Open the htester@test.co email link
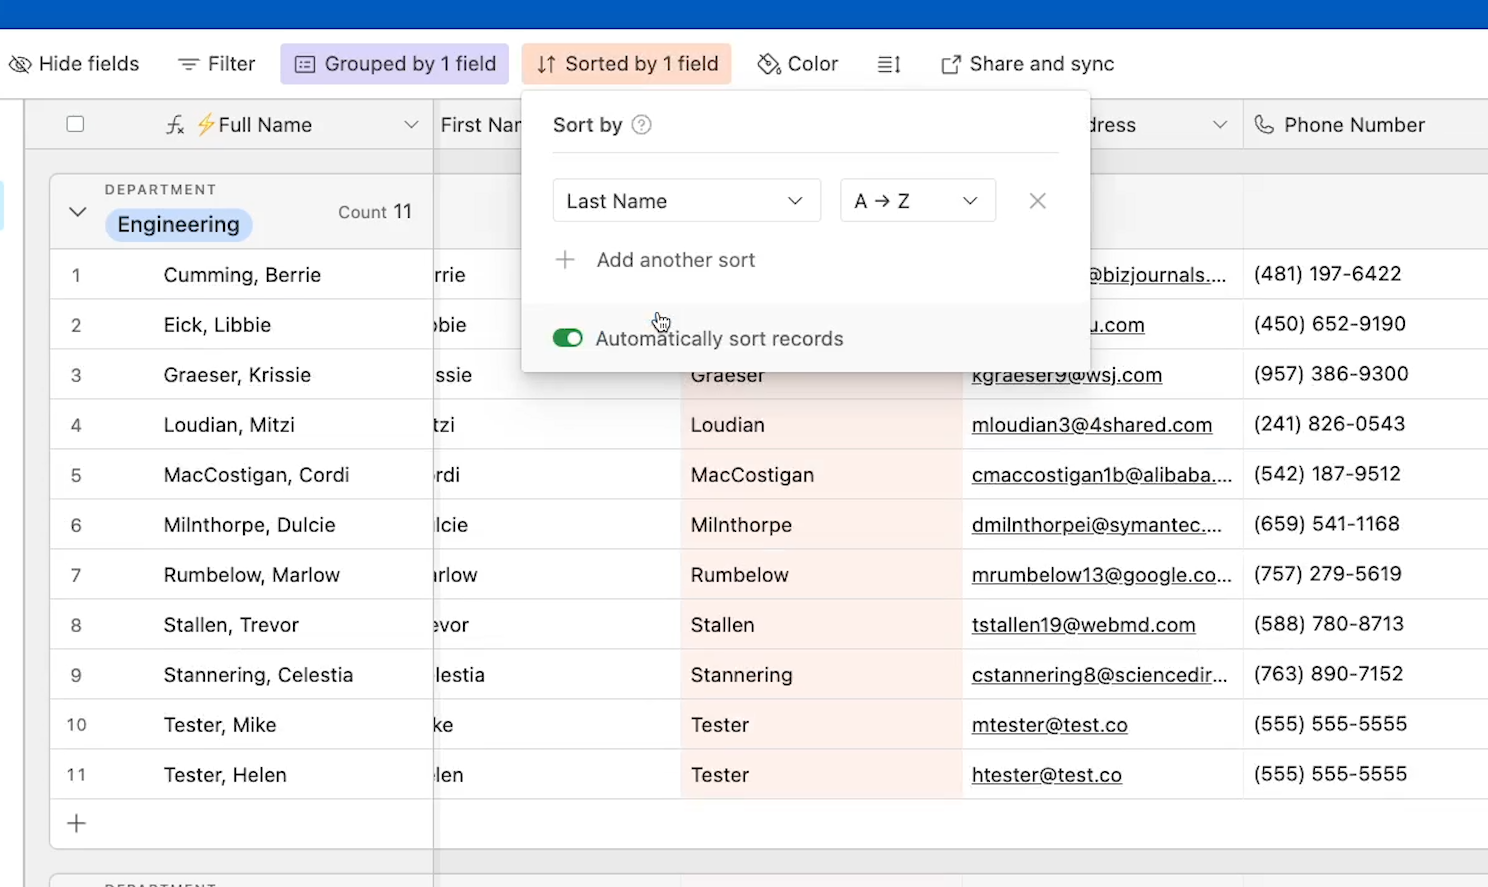Image resolution: width=1488 pixels, height=887 pixels. [1047, 775]
